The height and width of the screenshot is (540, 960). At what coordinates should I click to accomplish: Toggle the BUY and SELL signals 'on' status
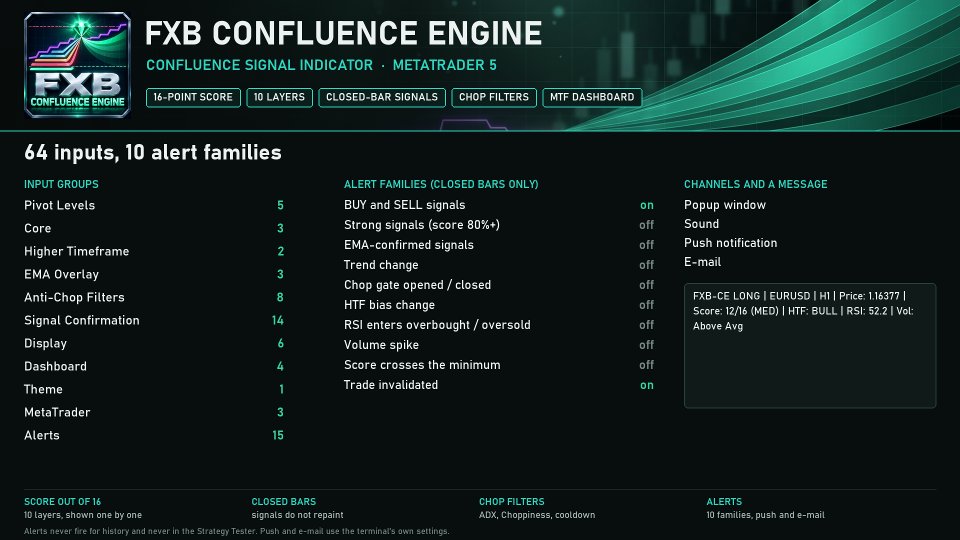pos(647,205)
